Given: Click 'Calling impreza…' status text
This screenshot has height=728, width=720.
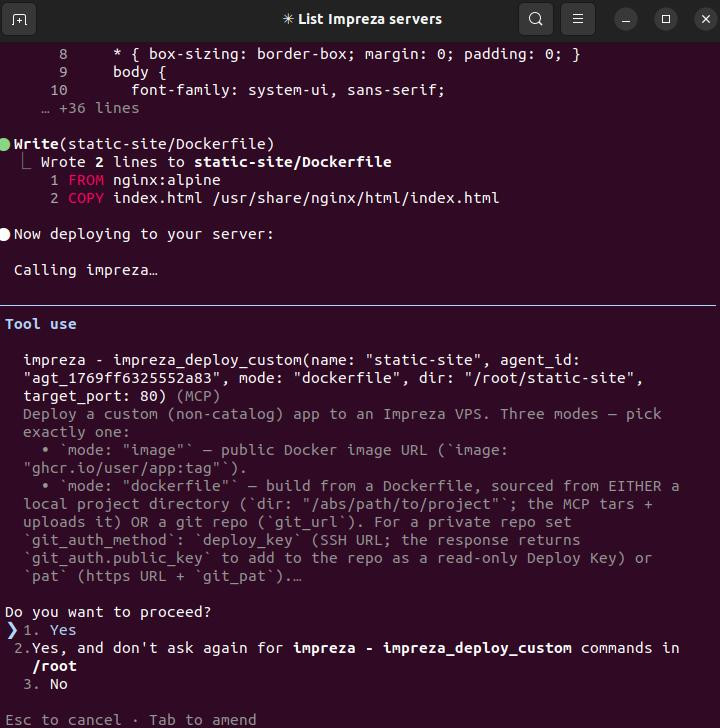Looking at the screenshot, I should [x=86, y=270].
